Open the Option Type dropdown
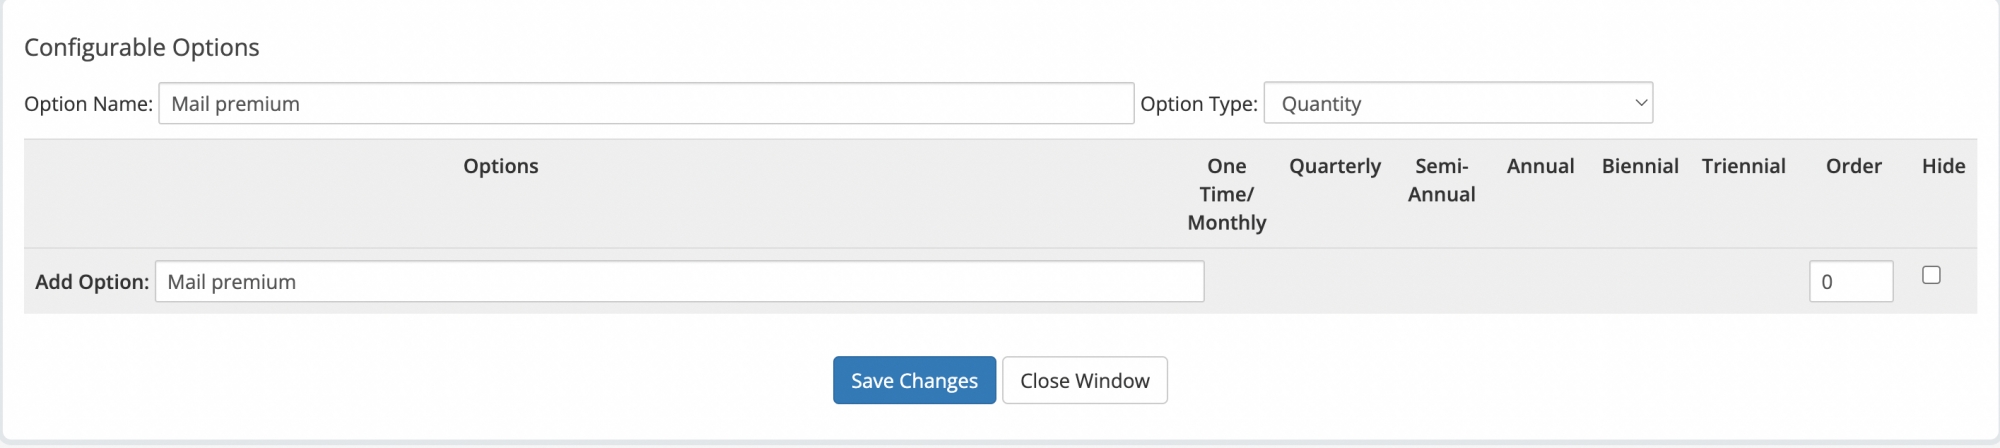Screen dimensions: 2000x448 pos(1457,104)
